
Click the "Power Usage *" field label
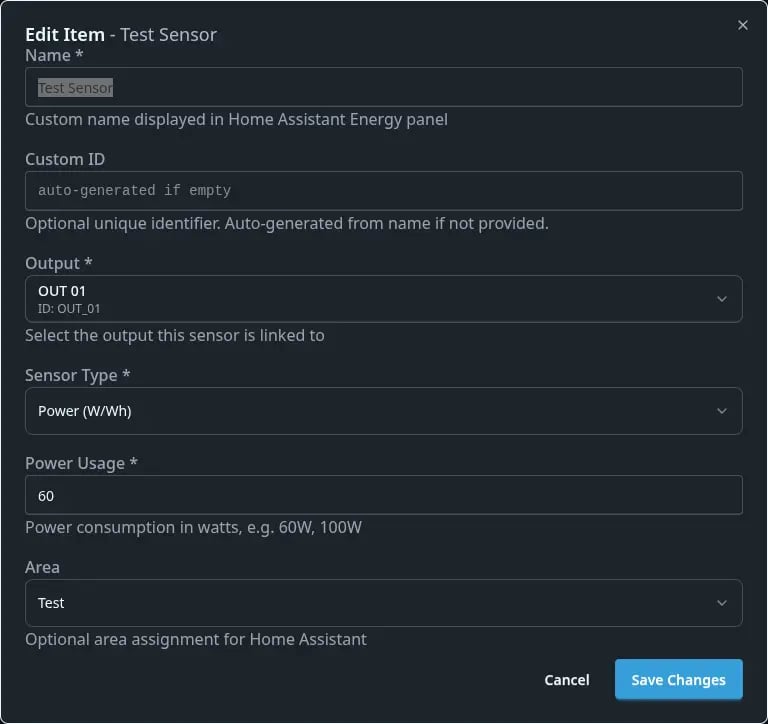[81, 463]
